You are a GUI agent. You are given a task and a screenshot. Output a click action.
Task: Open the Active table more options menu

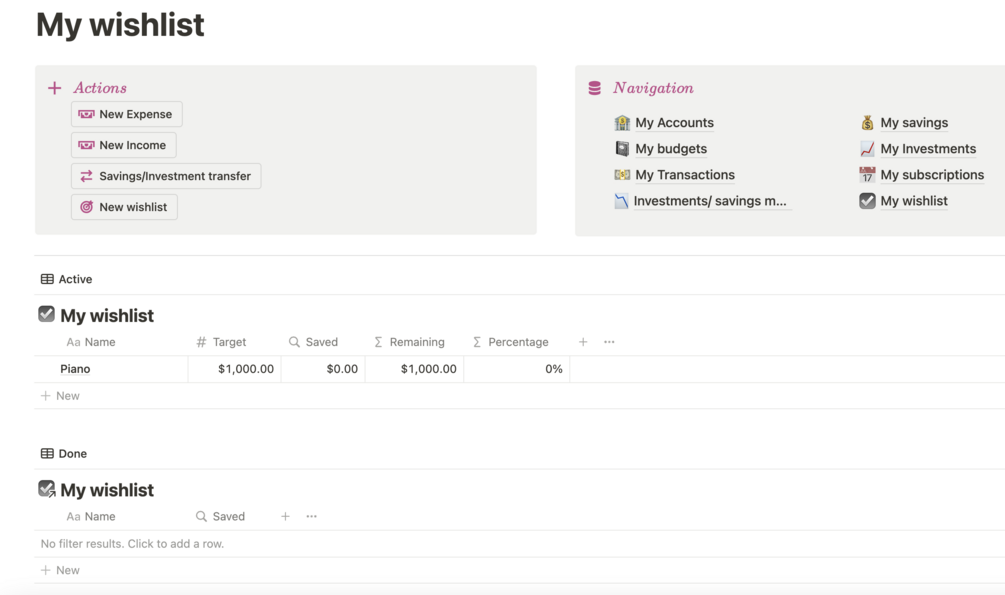pos(609,342)
